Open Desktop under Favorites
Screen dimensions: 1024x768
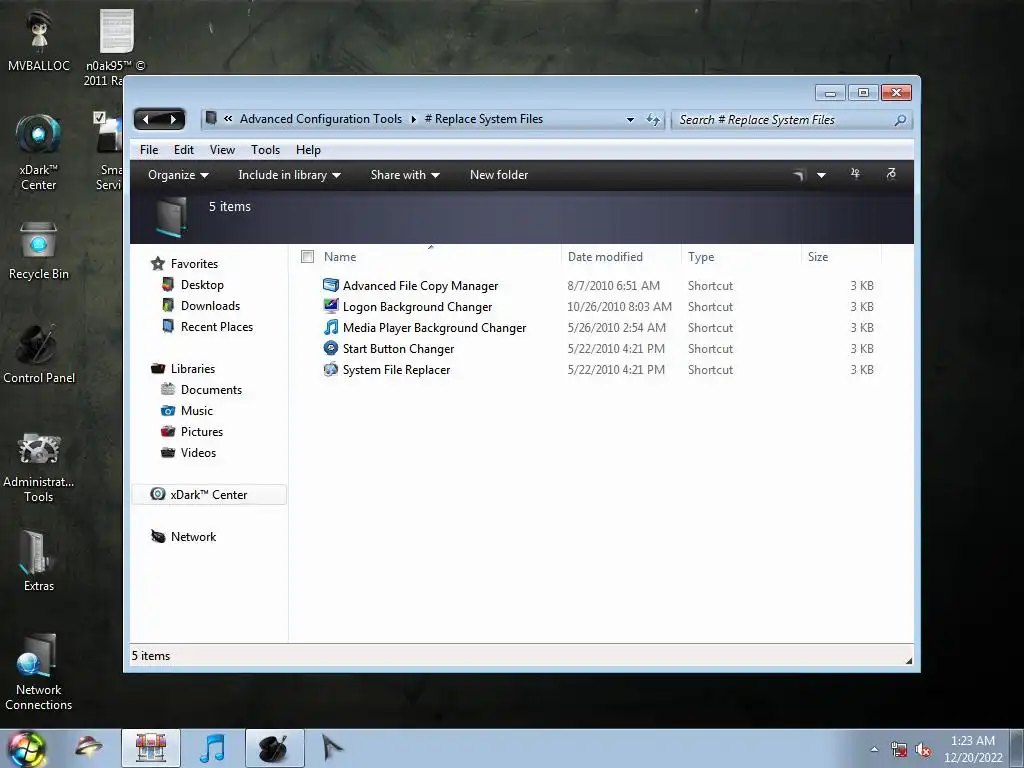[x=202, y=285]
